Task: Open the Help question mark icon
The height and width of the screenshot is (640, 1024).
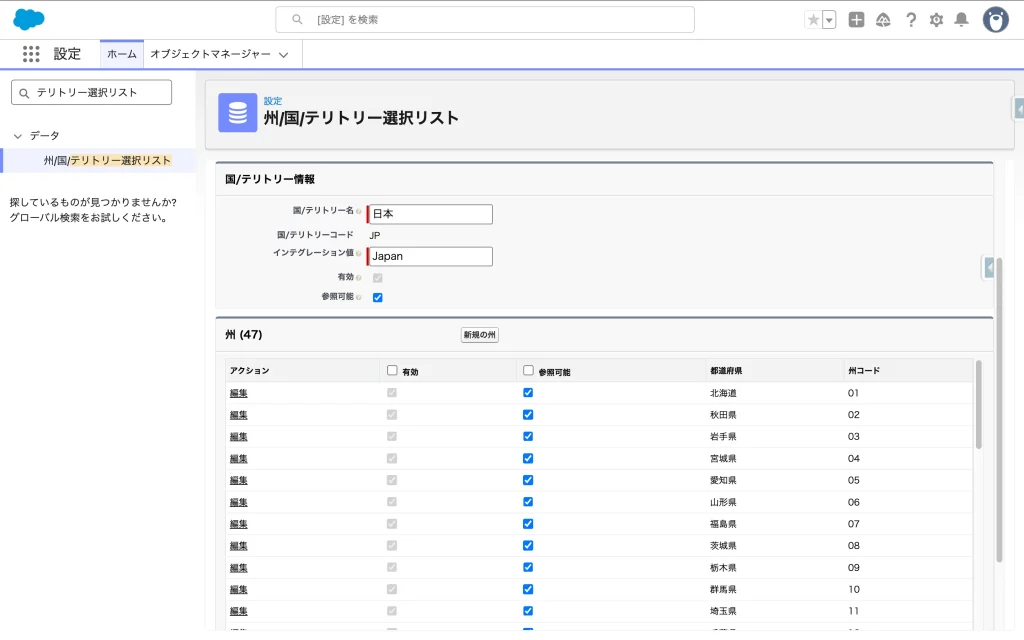Action: pos(910,20)
